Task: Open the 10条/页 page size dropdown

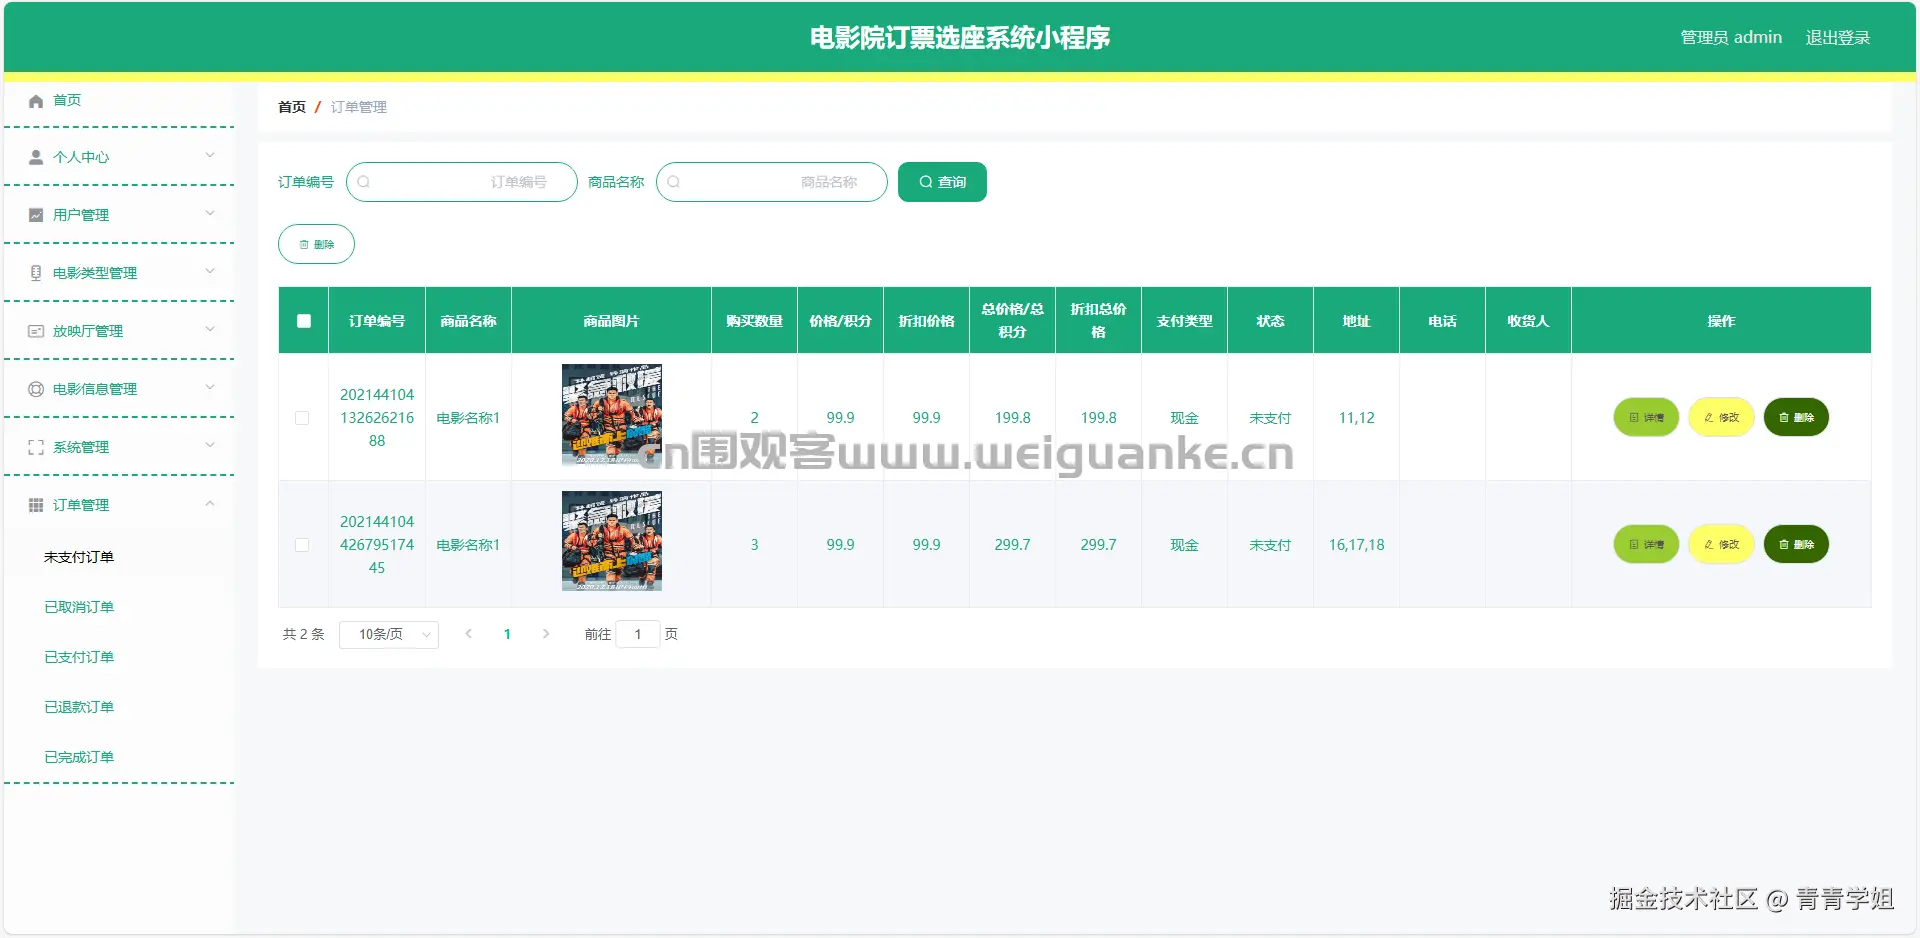Action: pyautogui.click(x=388, y=634)
